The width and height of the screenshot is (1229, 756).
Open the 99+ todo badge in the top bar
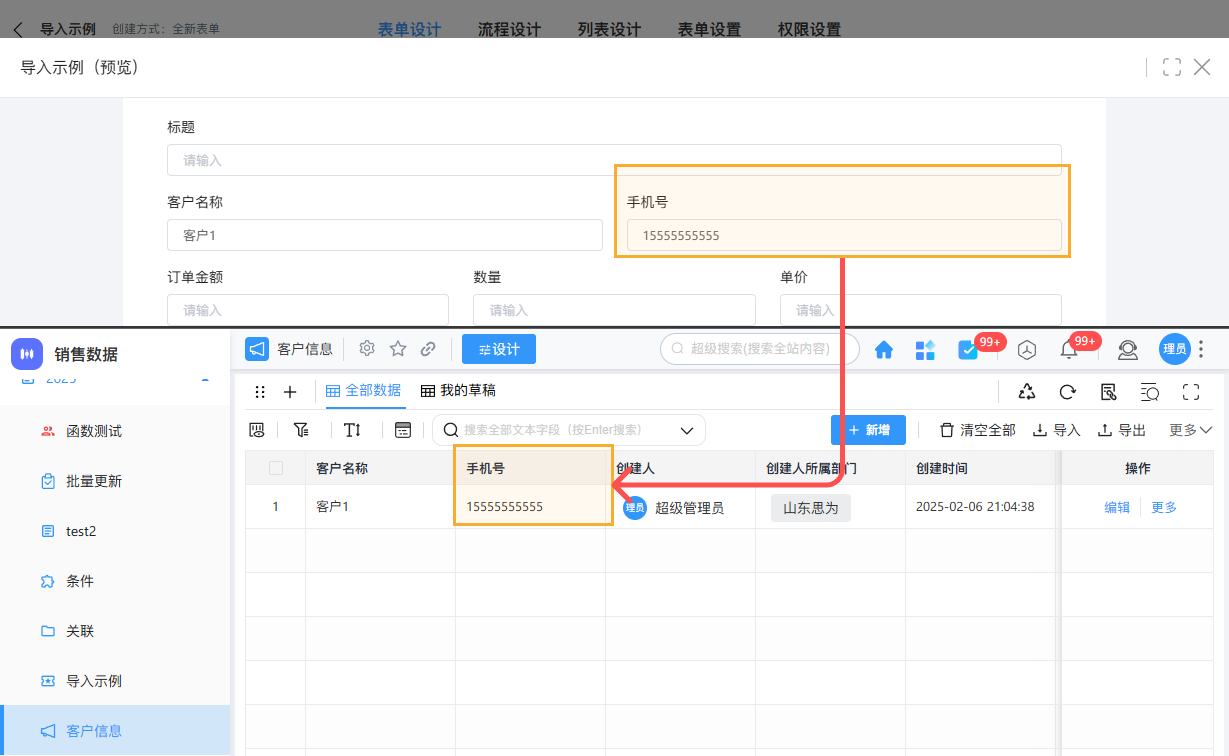[966, 350]
